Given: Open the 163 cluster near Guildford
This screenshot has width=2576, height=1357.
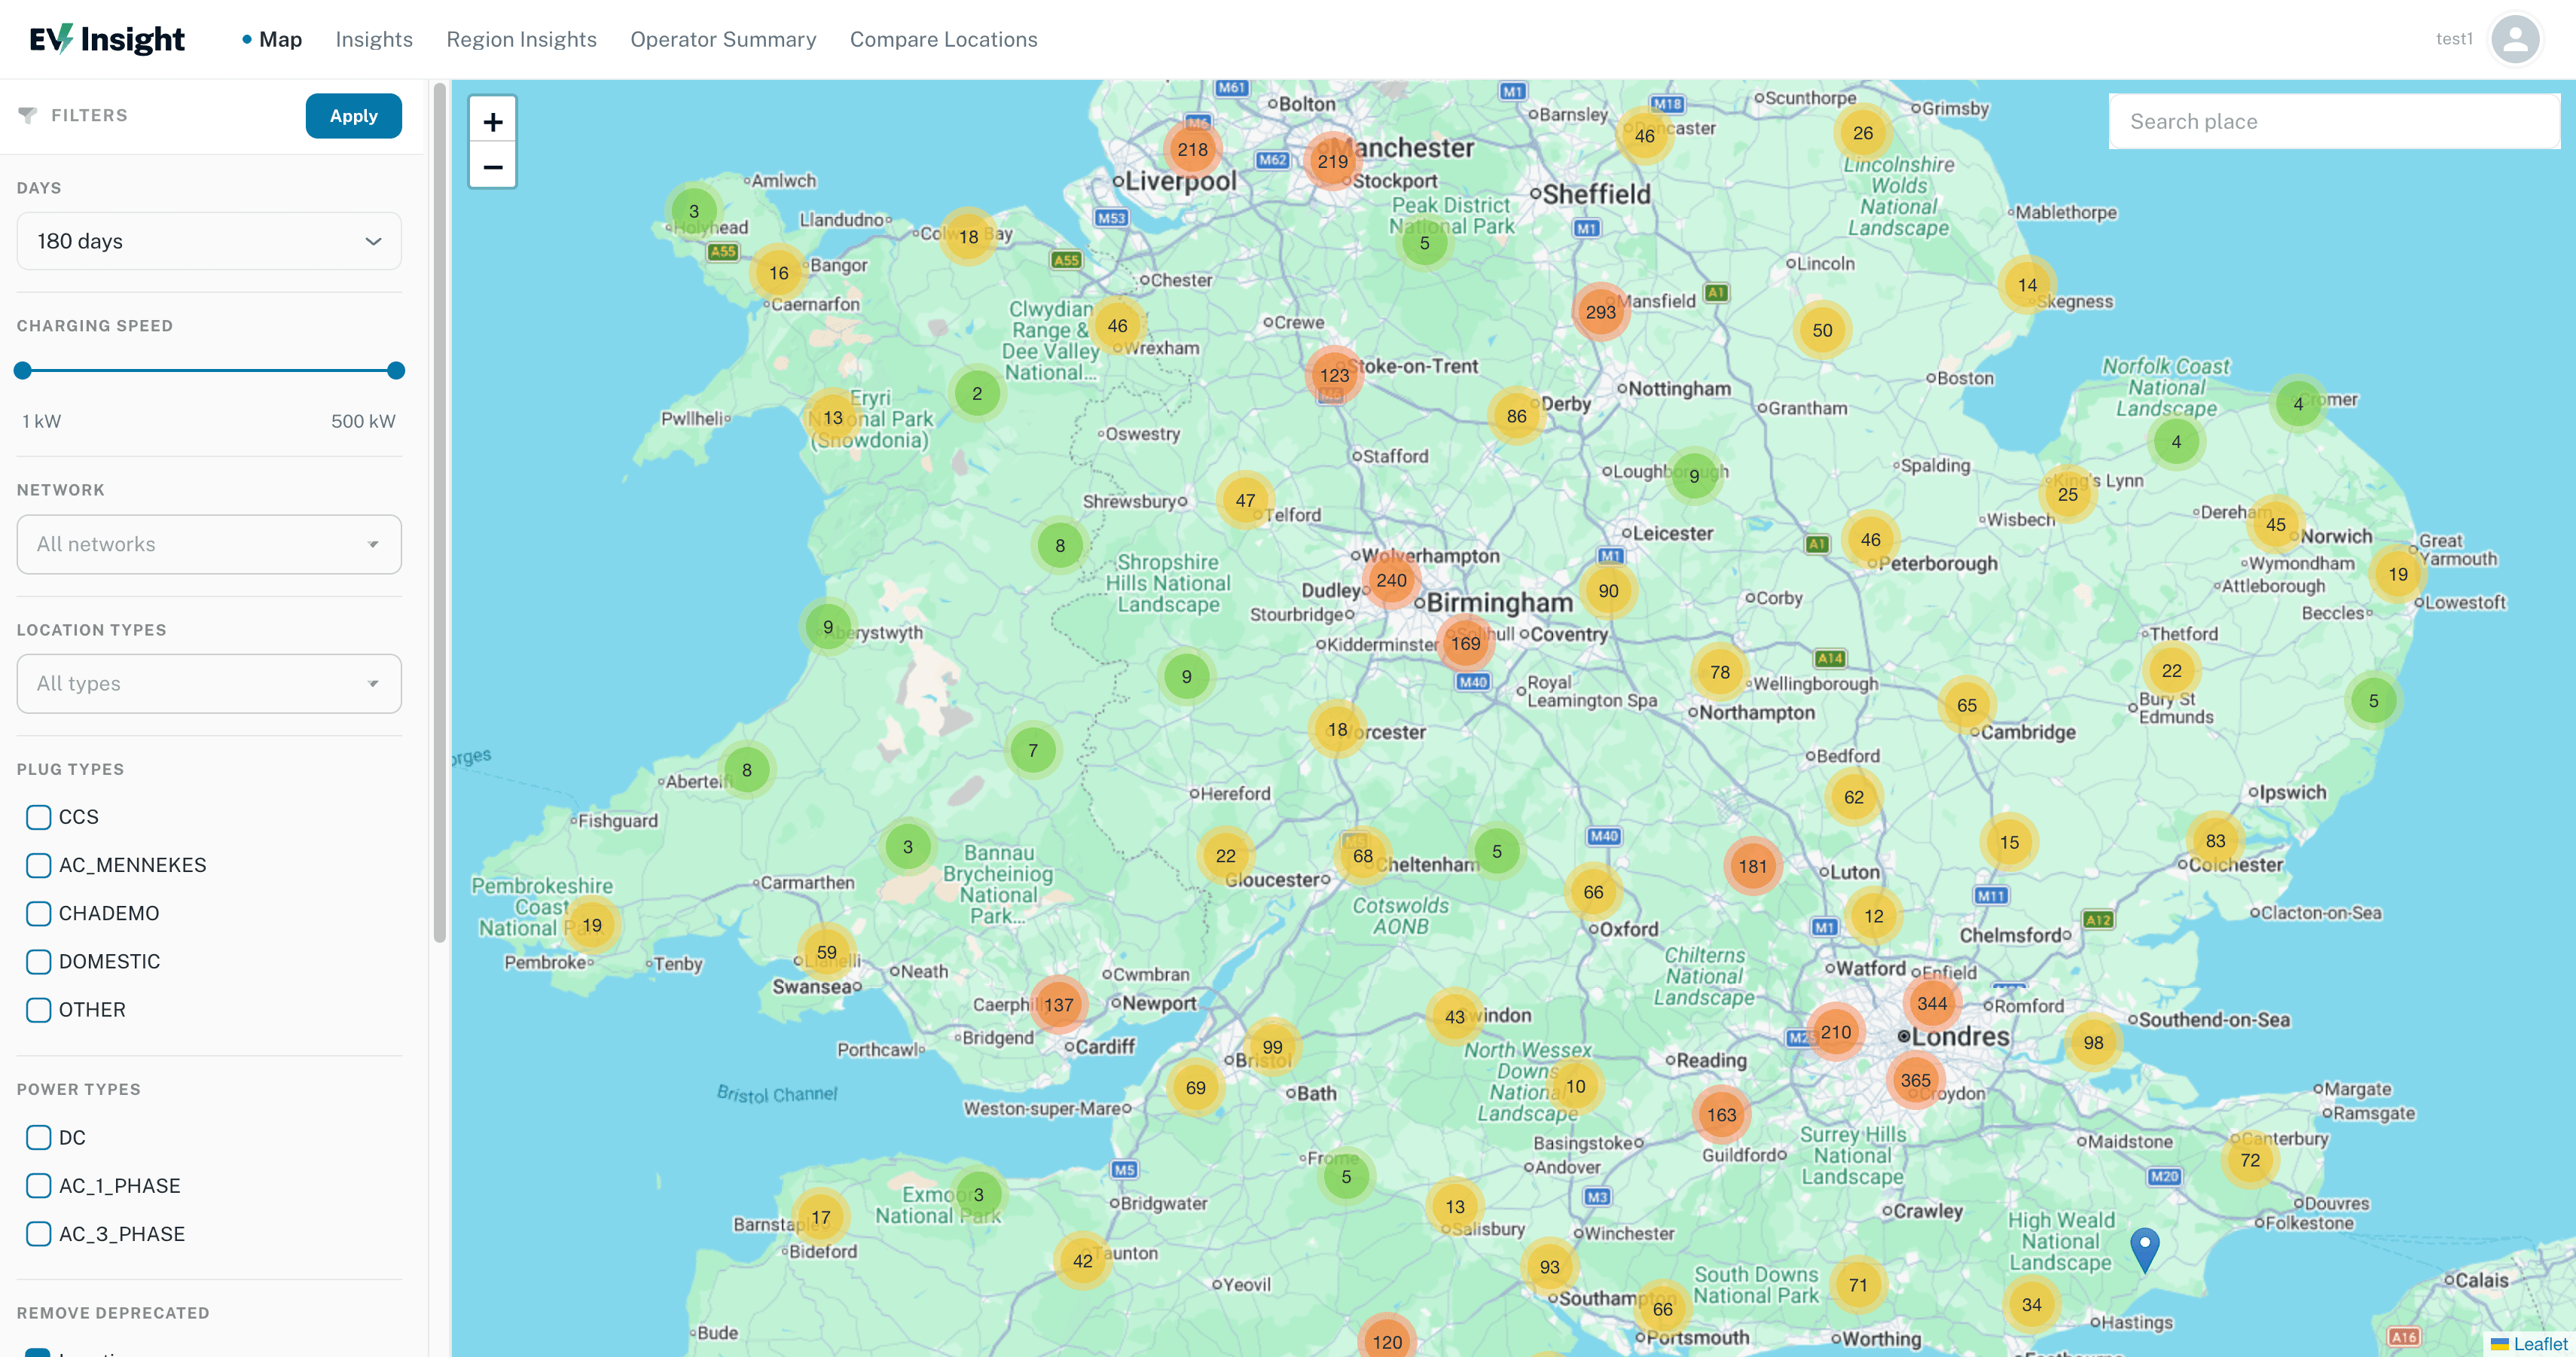Looking at the screenshot, I should [1721, 1114].
